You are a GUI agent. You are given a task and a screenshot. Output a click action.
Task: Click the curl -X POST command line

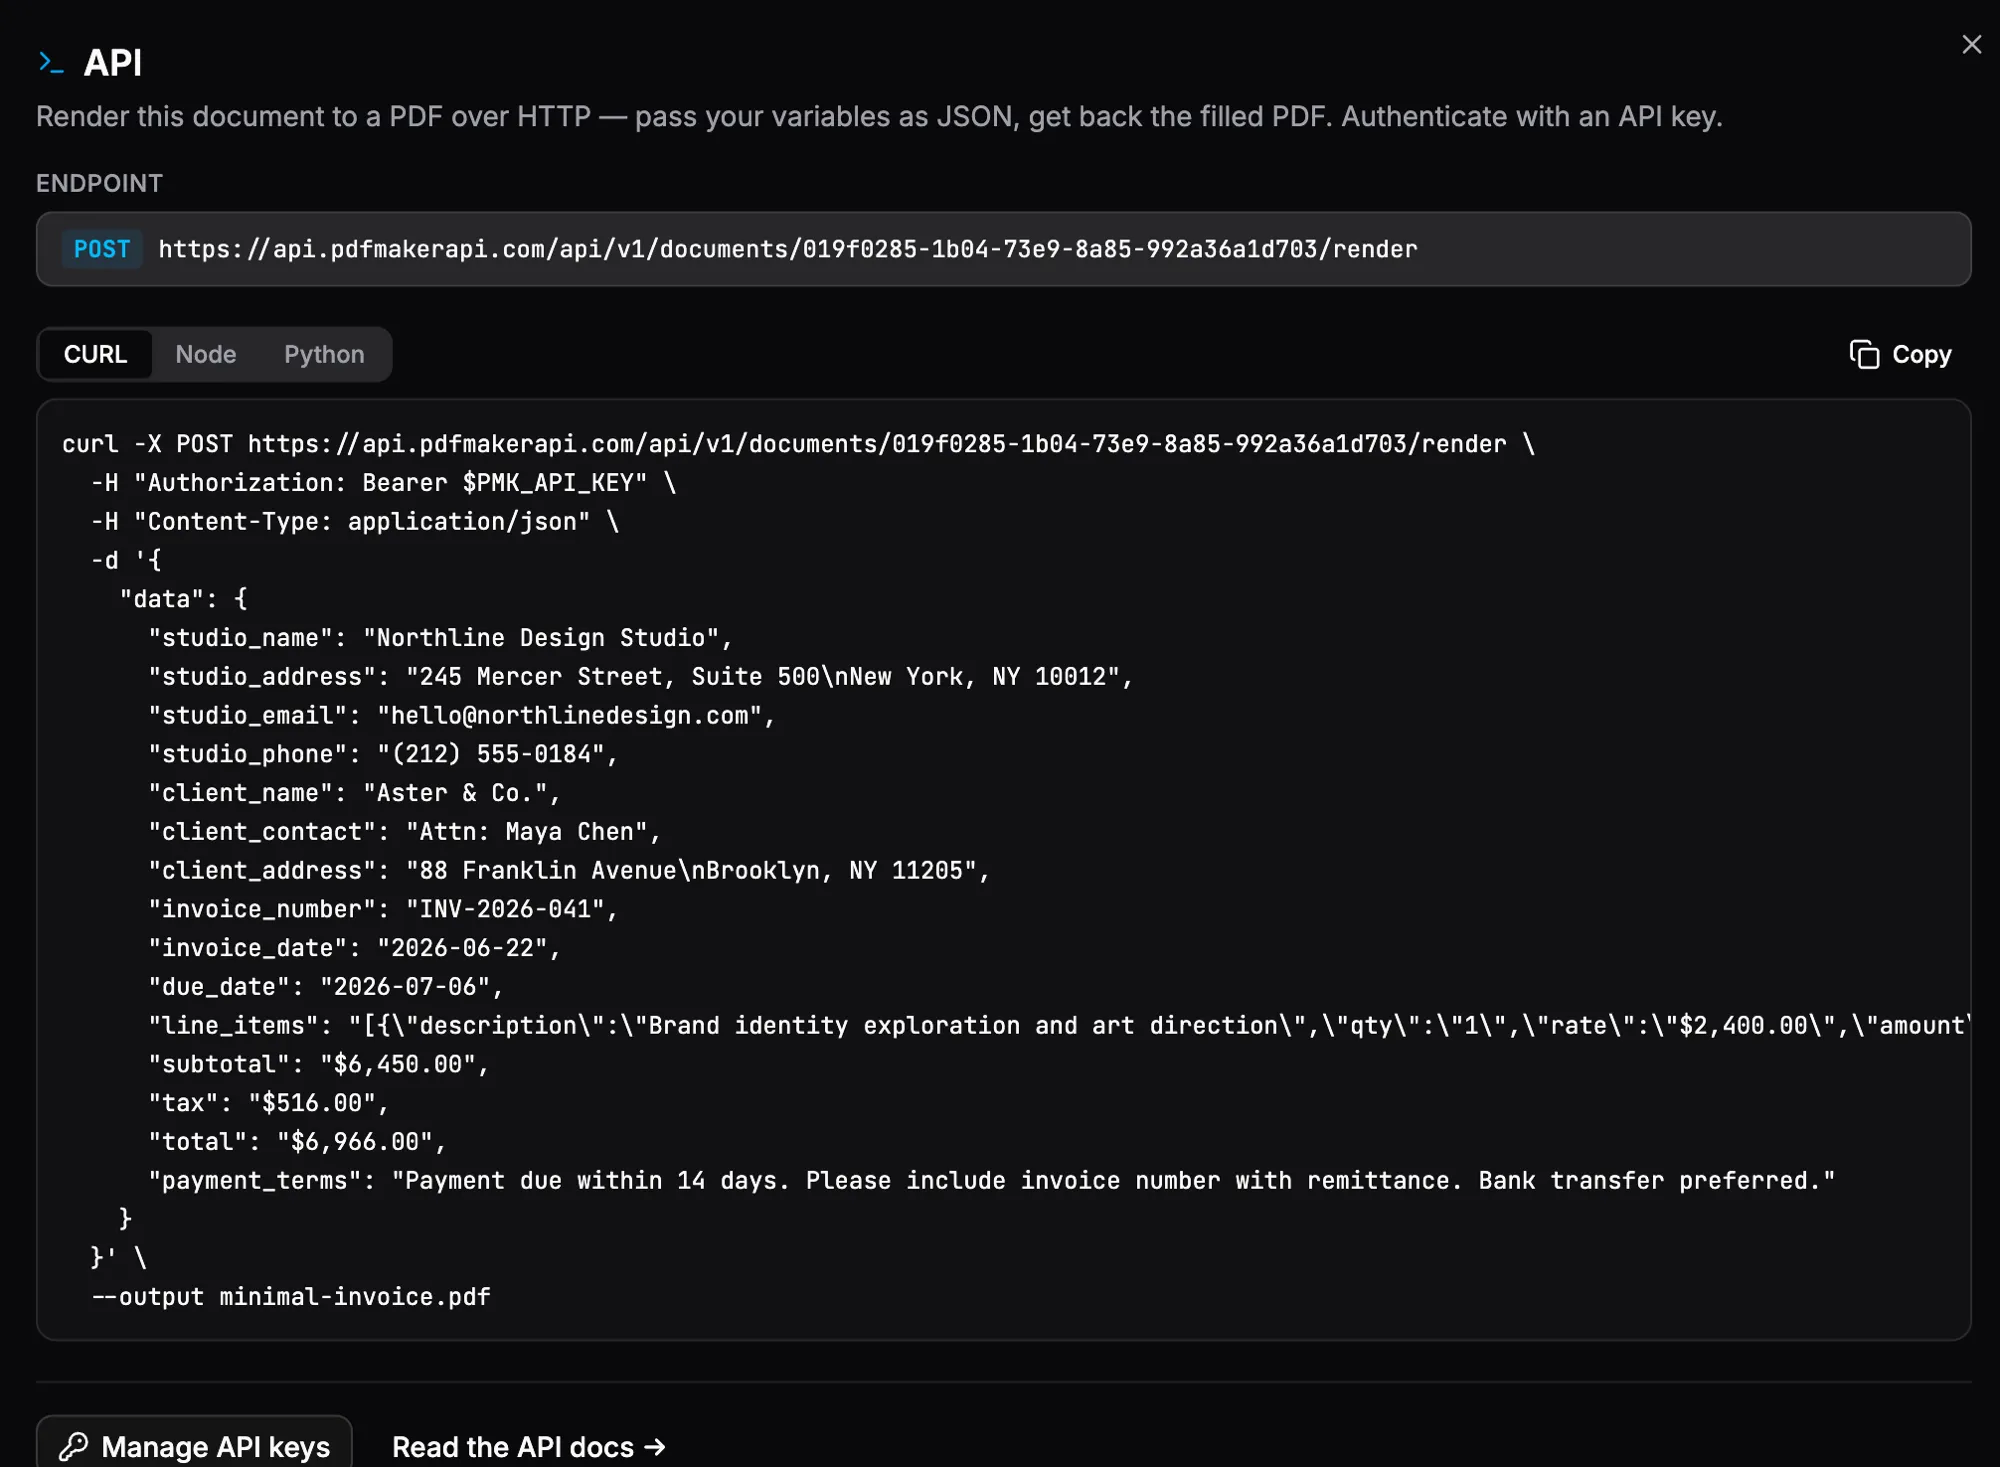click(798, 444)
